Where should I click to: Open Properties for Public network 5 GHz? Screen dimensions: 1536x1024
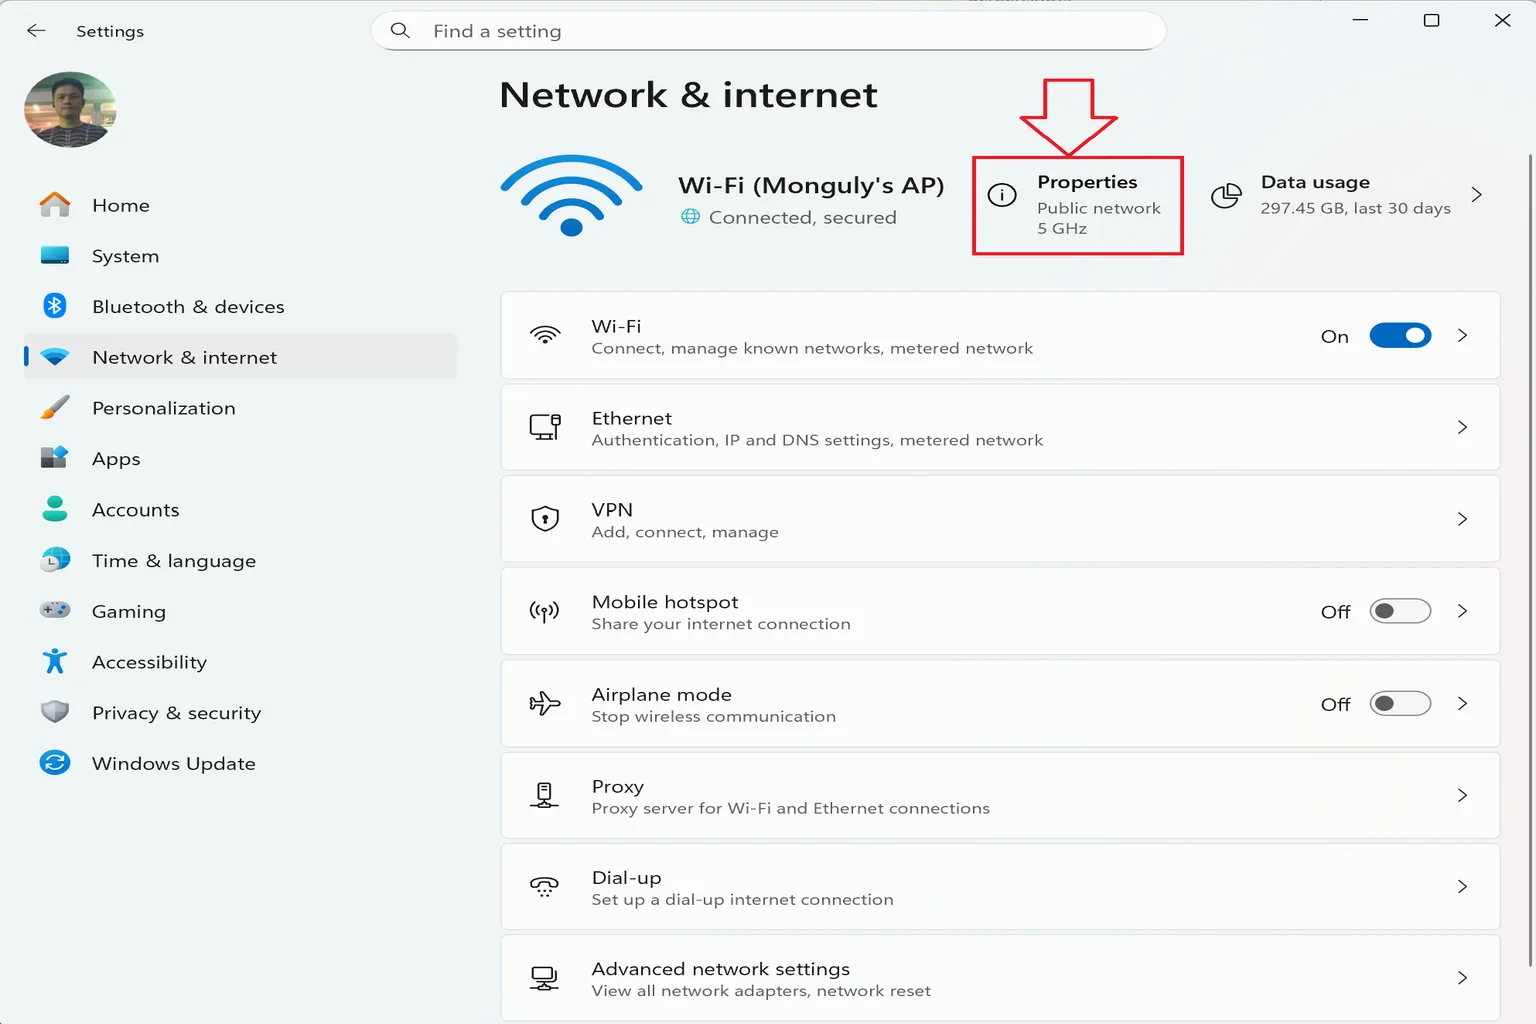tap(1078, 205)
